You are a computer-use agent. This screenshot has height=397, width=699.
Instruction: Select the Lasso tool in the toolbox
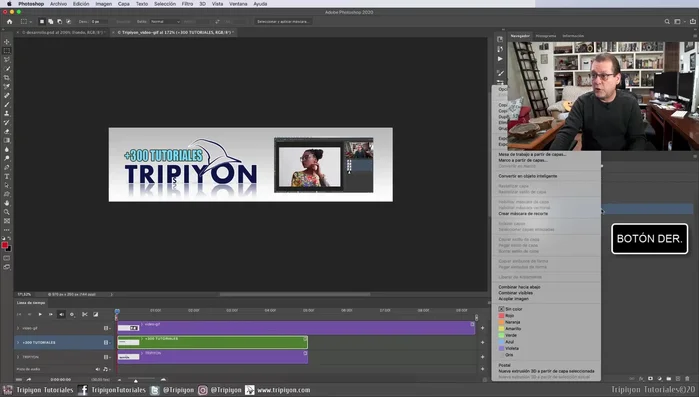[7, 60]
